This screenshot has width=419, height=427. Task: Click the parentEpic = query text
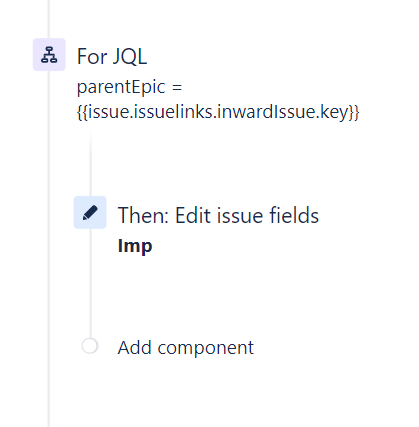coord(129,87)
